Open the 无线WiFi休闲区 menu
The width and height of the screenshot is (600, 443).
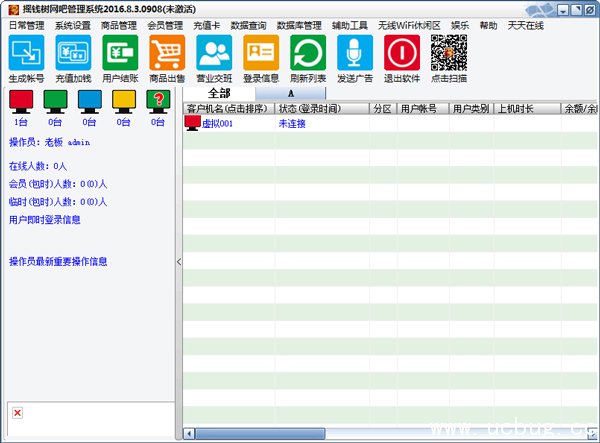coord(409,26)
